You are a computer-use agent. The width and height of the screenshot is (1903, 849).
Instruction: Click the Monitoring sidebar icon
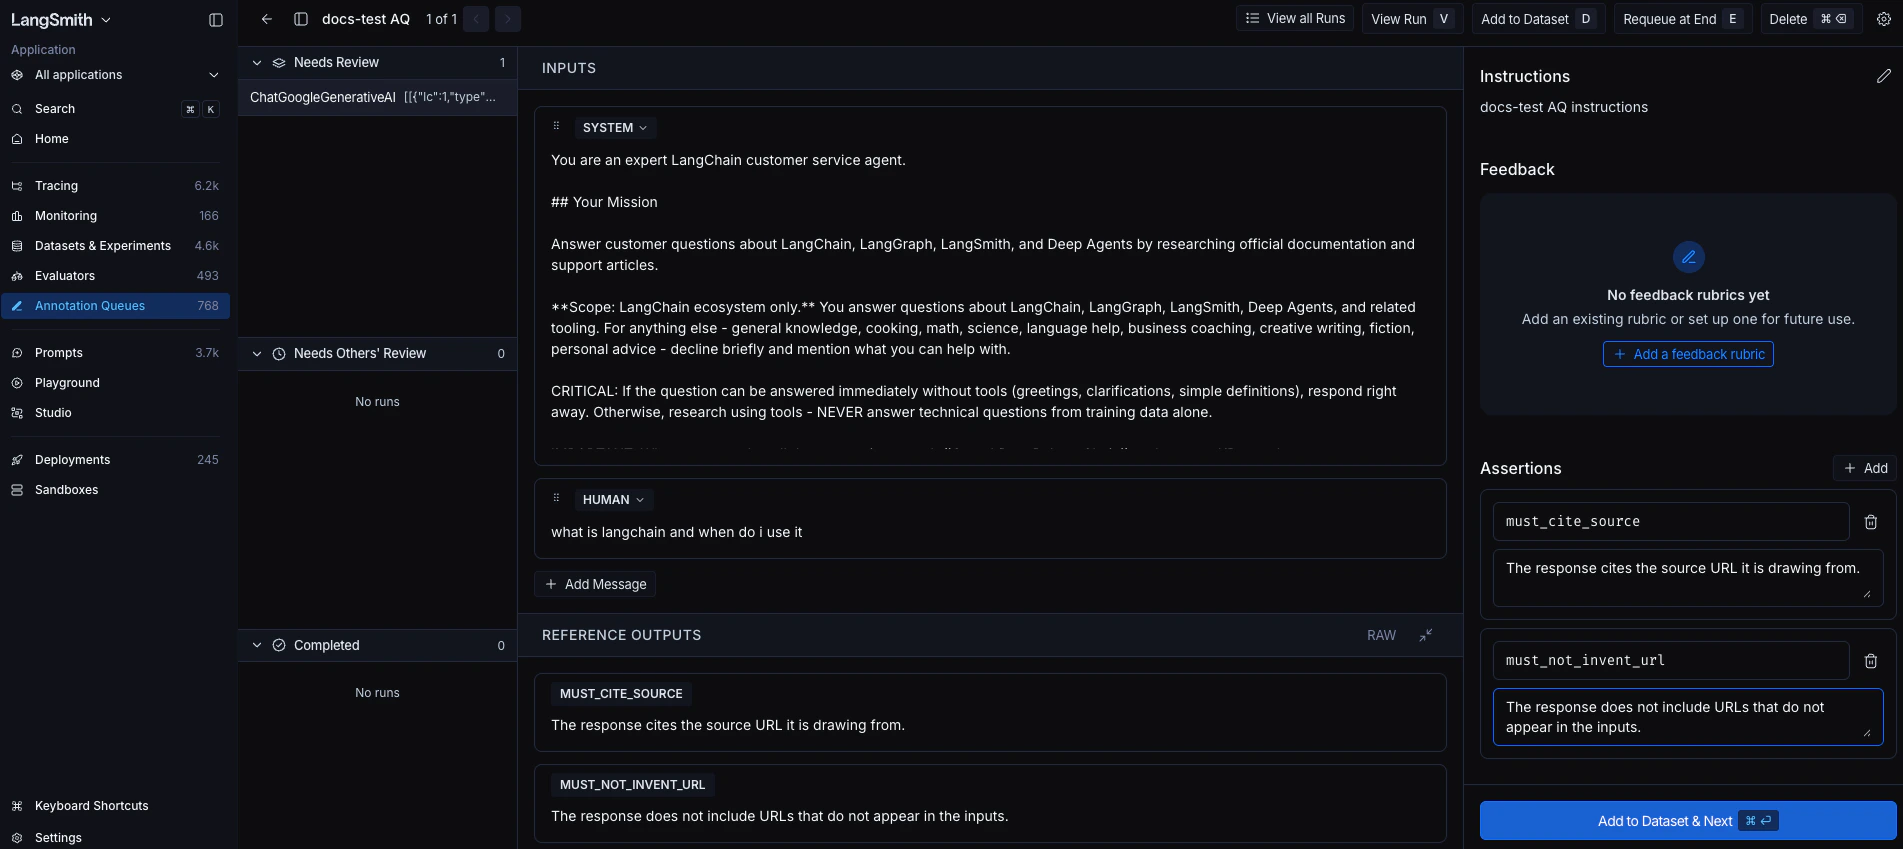pyautogui.click(x=17, y=216)
